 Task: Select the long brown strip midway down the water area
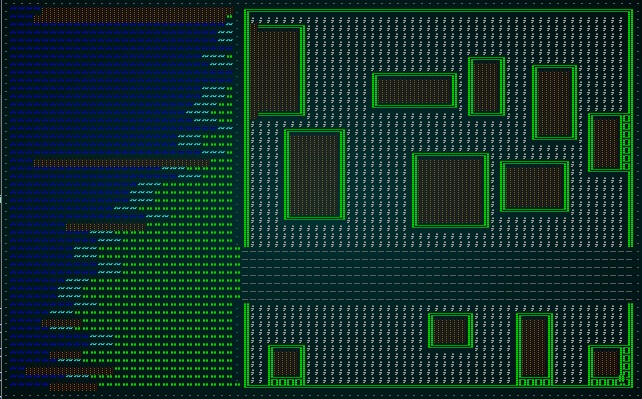click(121, 163)
